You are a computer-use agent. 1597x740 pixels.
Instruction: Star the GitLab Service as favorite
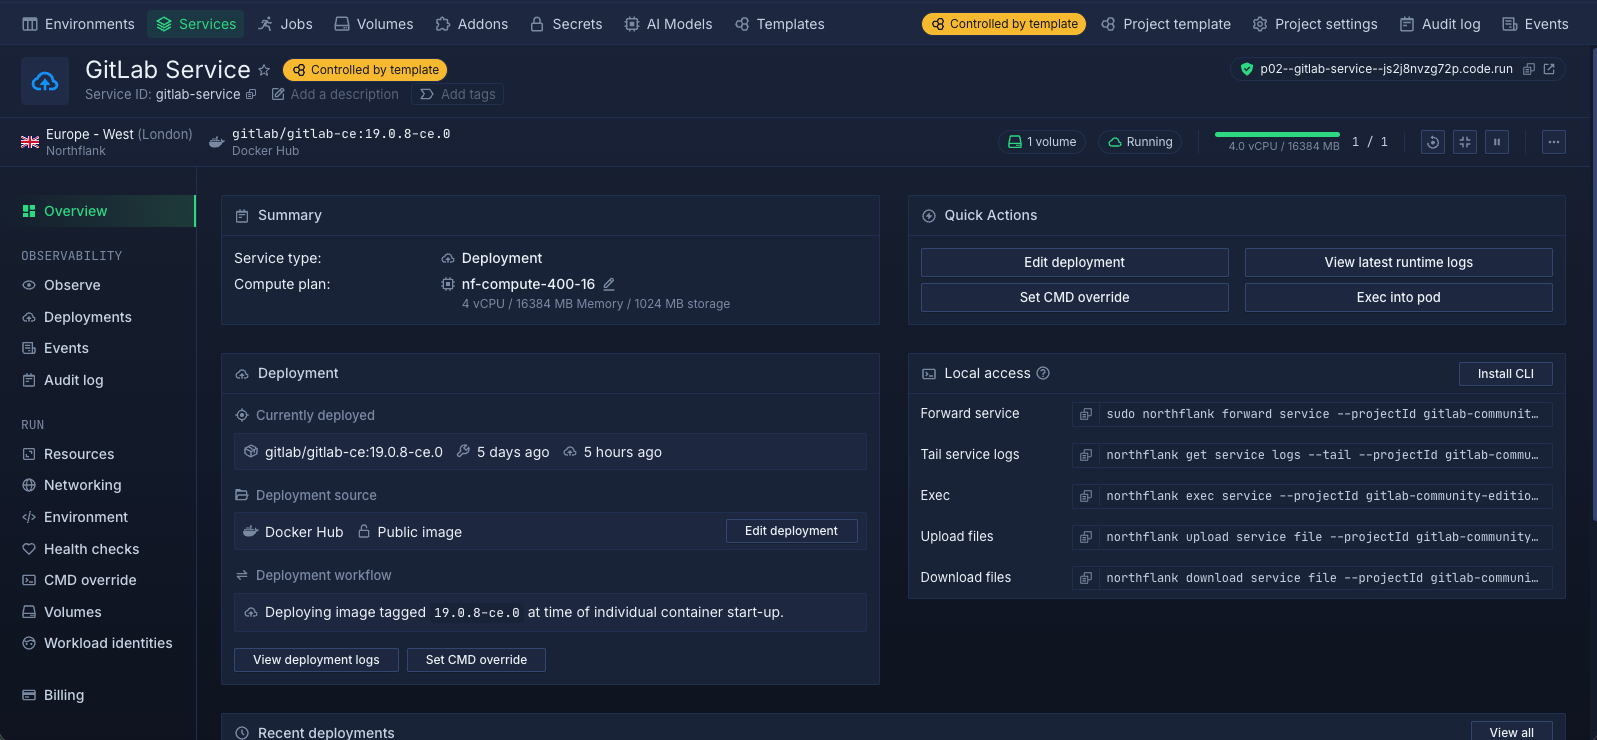[264, 70]
